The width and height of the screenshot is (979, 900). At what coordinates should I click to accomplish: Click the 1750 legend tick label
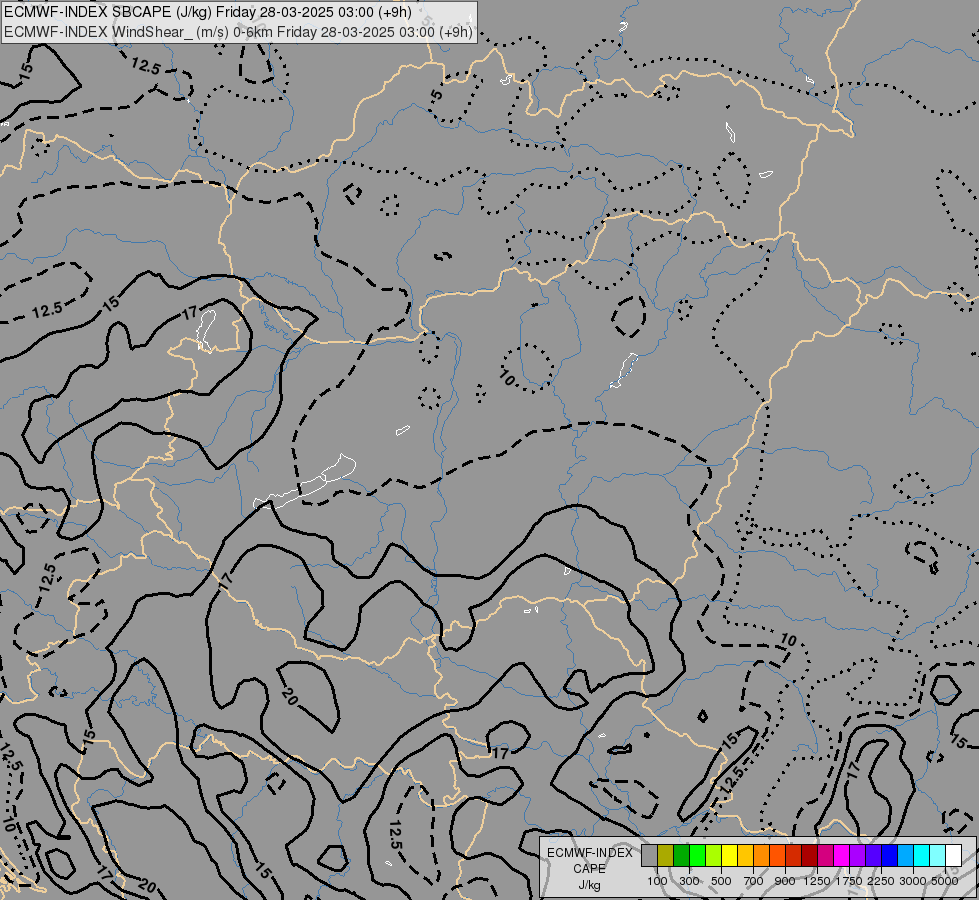849,881
